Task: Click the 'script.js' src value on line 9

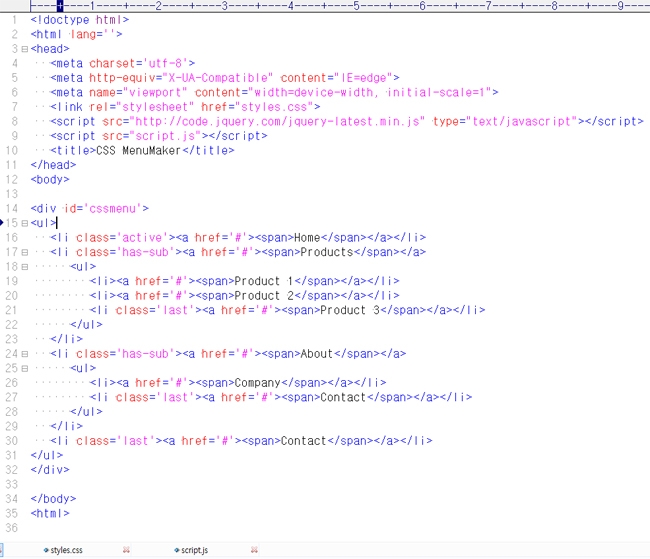Action: click(x=165, y=136)
